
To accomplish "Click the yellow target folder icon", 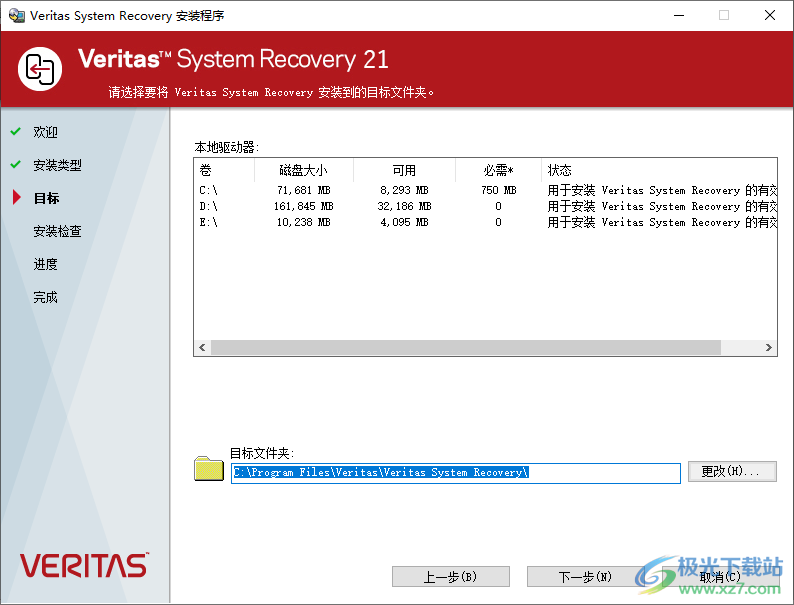I will [209, 468].
